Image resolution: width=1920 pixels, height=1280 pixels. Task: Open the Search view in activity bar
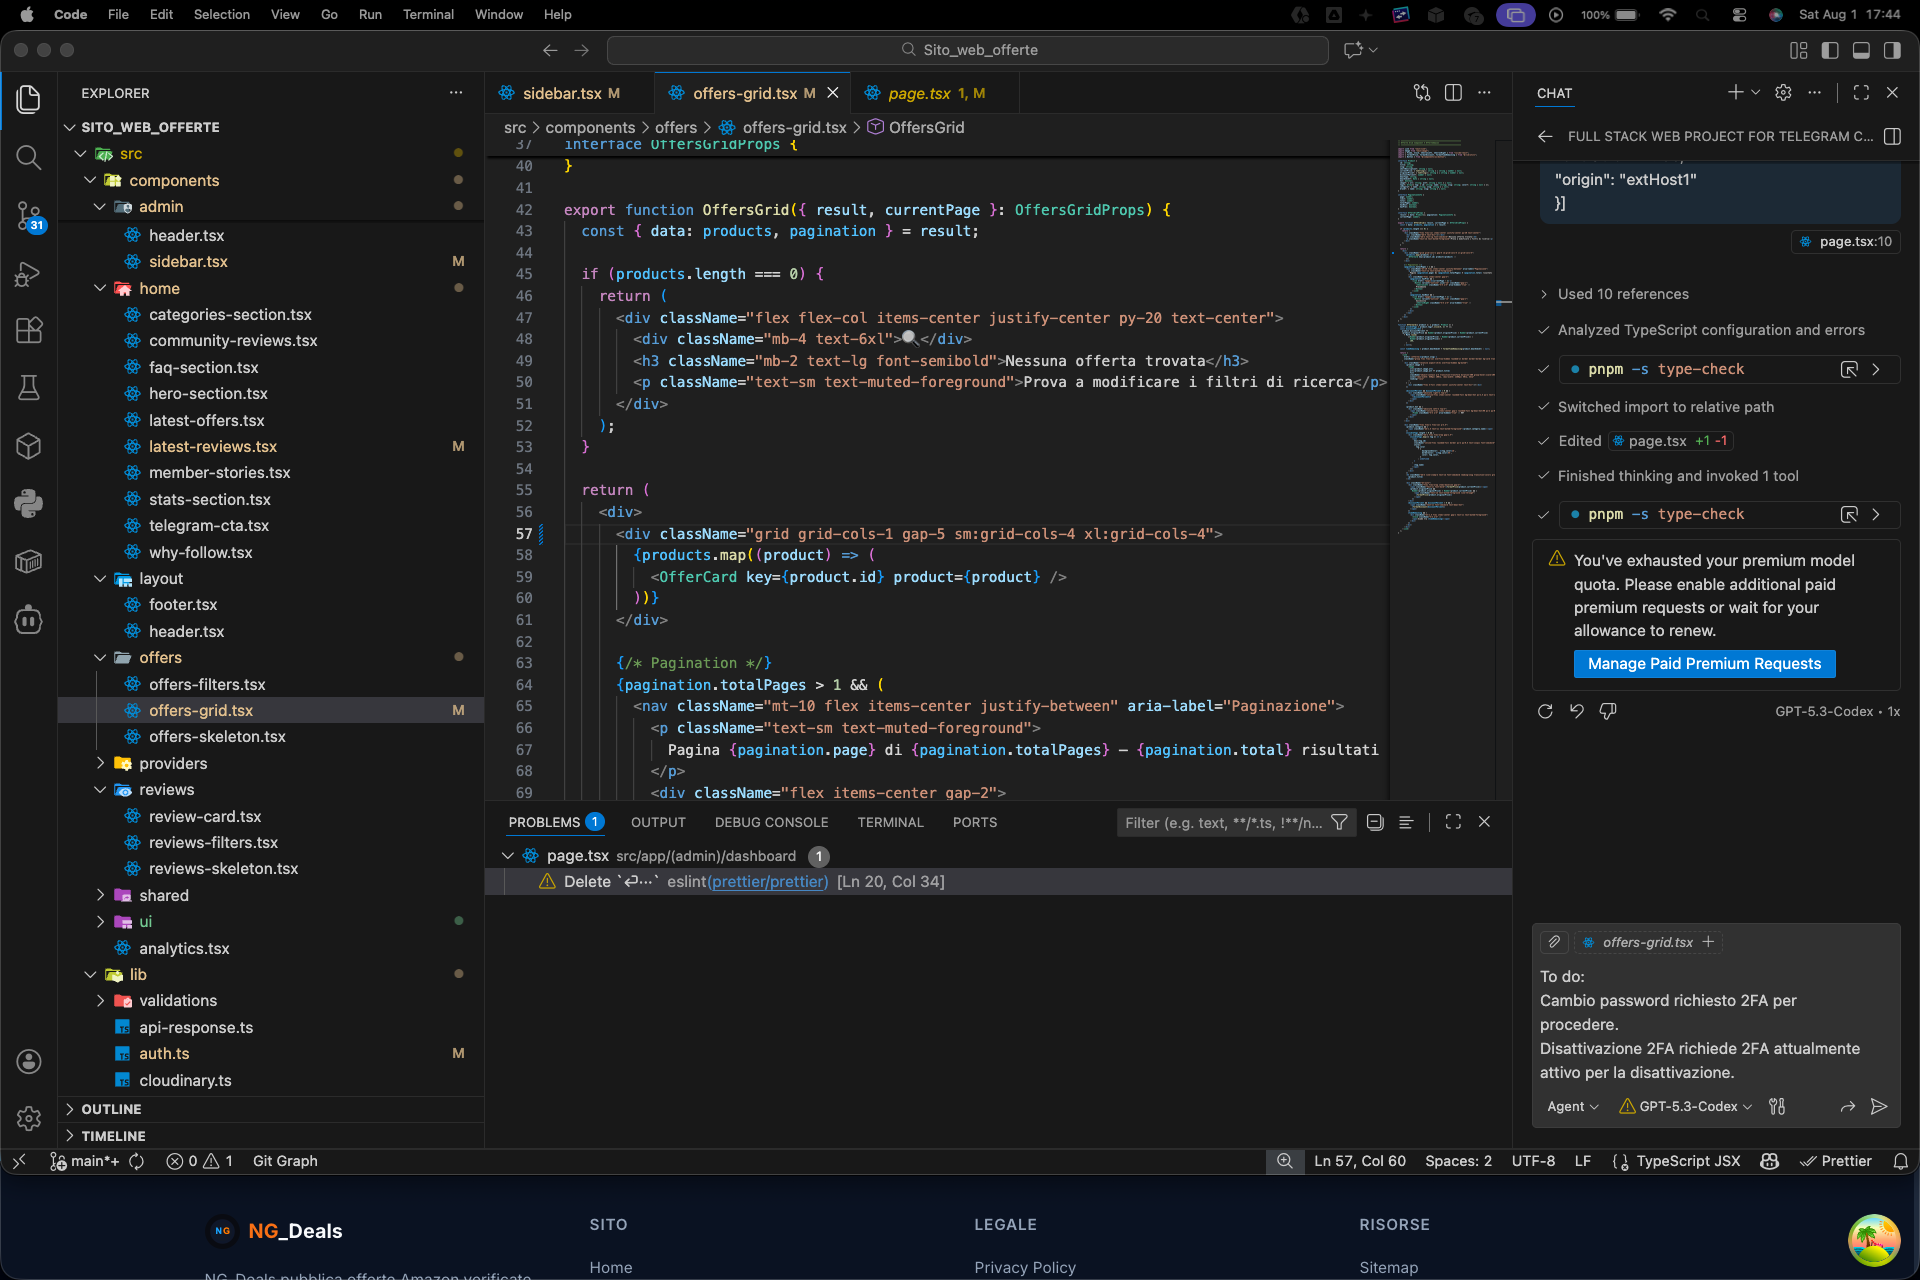(x=29, y=157)
